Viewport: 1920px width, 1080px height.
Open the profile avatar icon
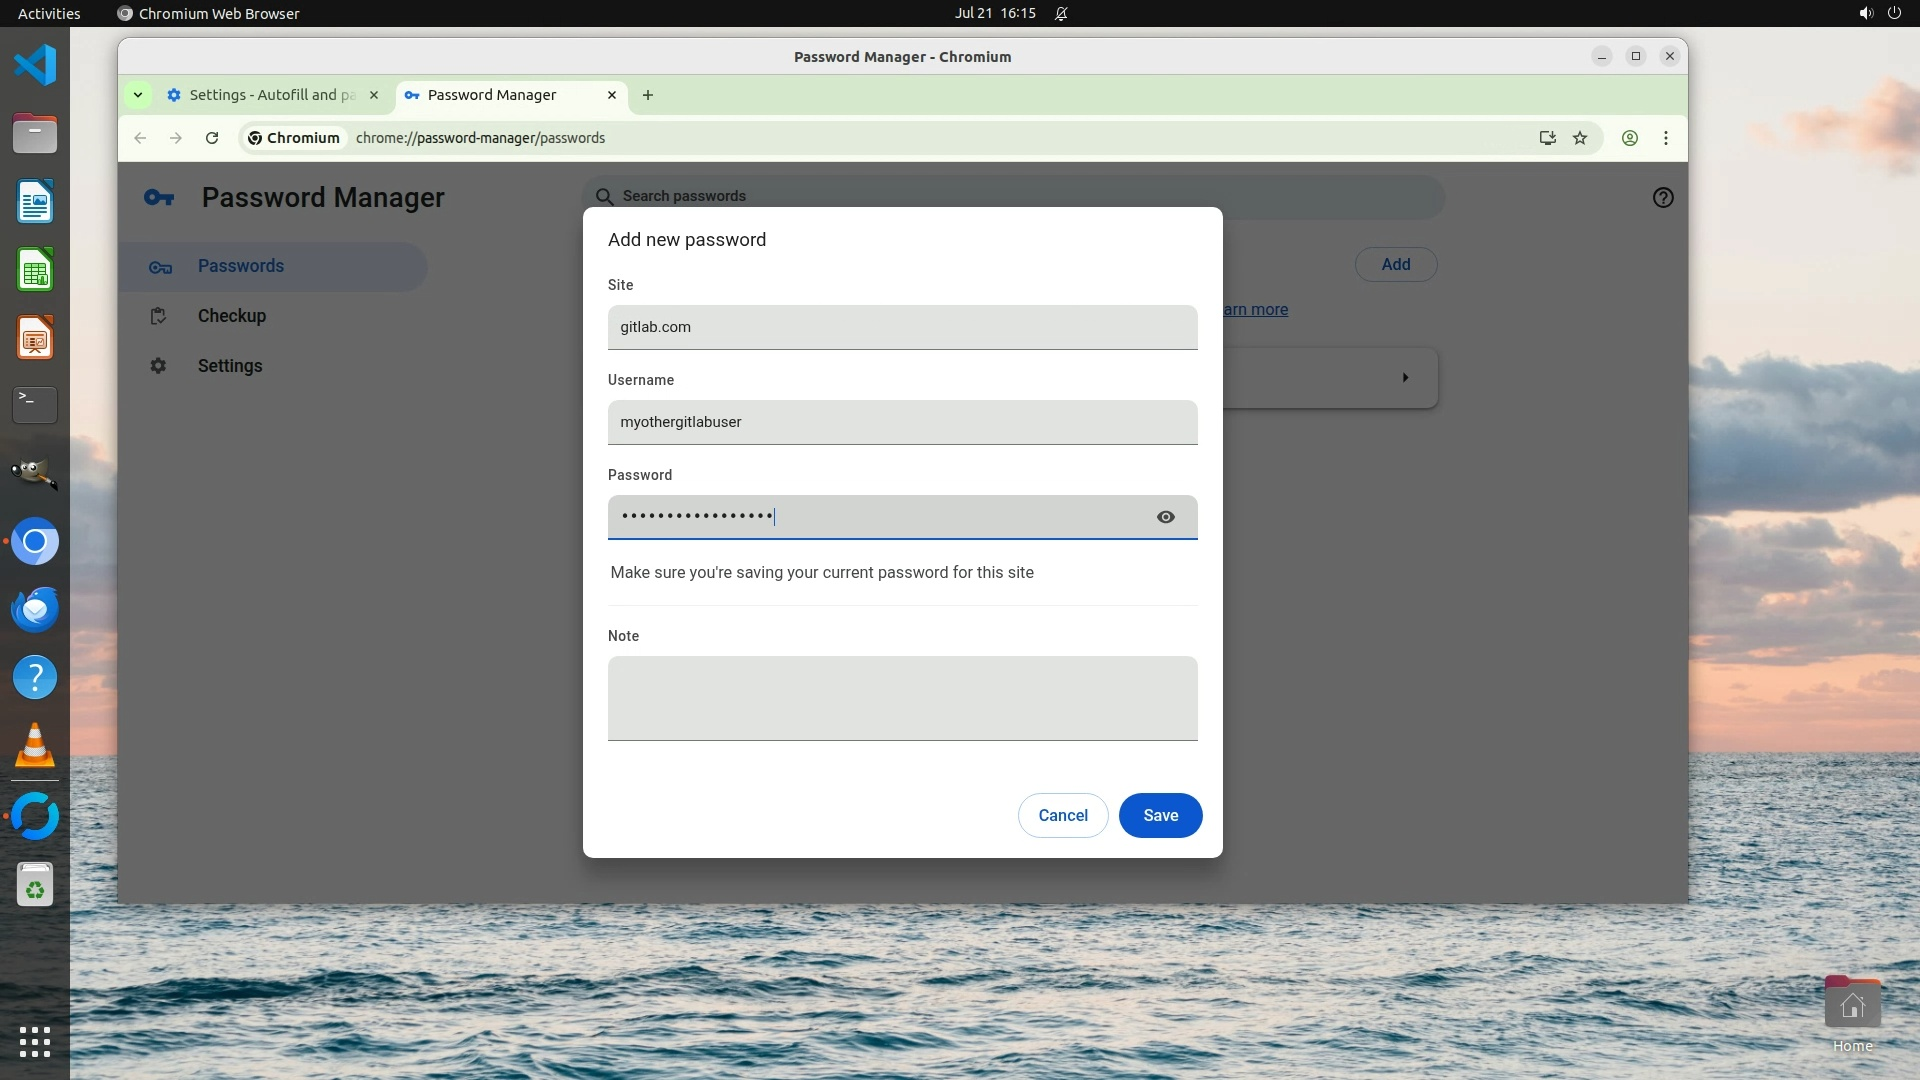point(1630,138)
